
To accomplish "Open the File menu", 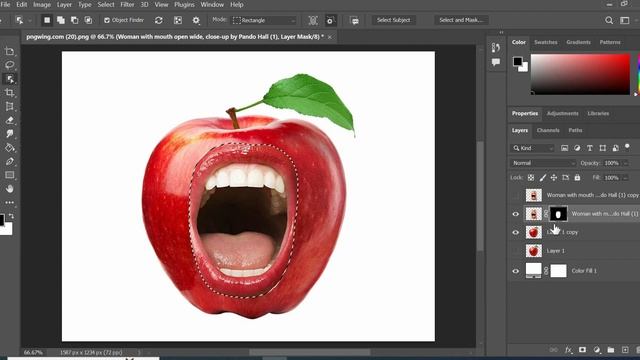I will pos(5,4).
